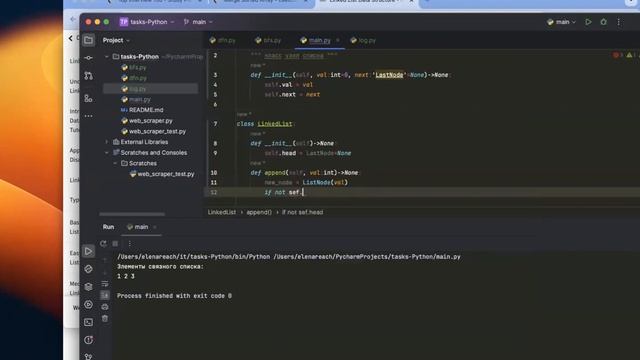The image size is (640, 360).
Task: Open the Pull Requests tool window
Action: [88, 76]
